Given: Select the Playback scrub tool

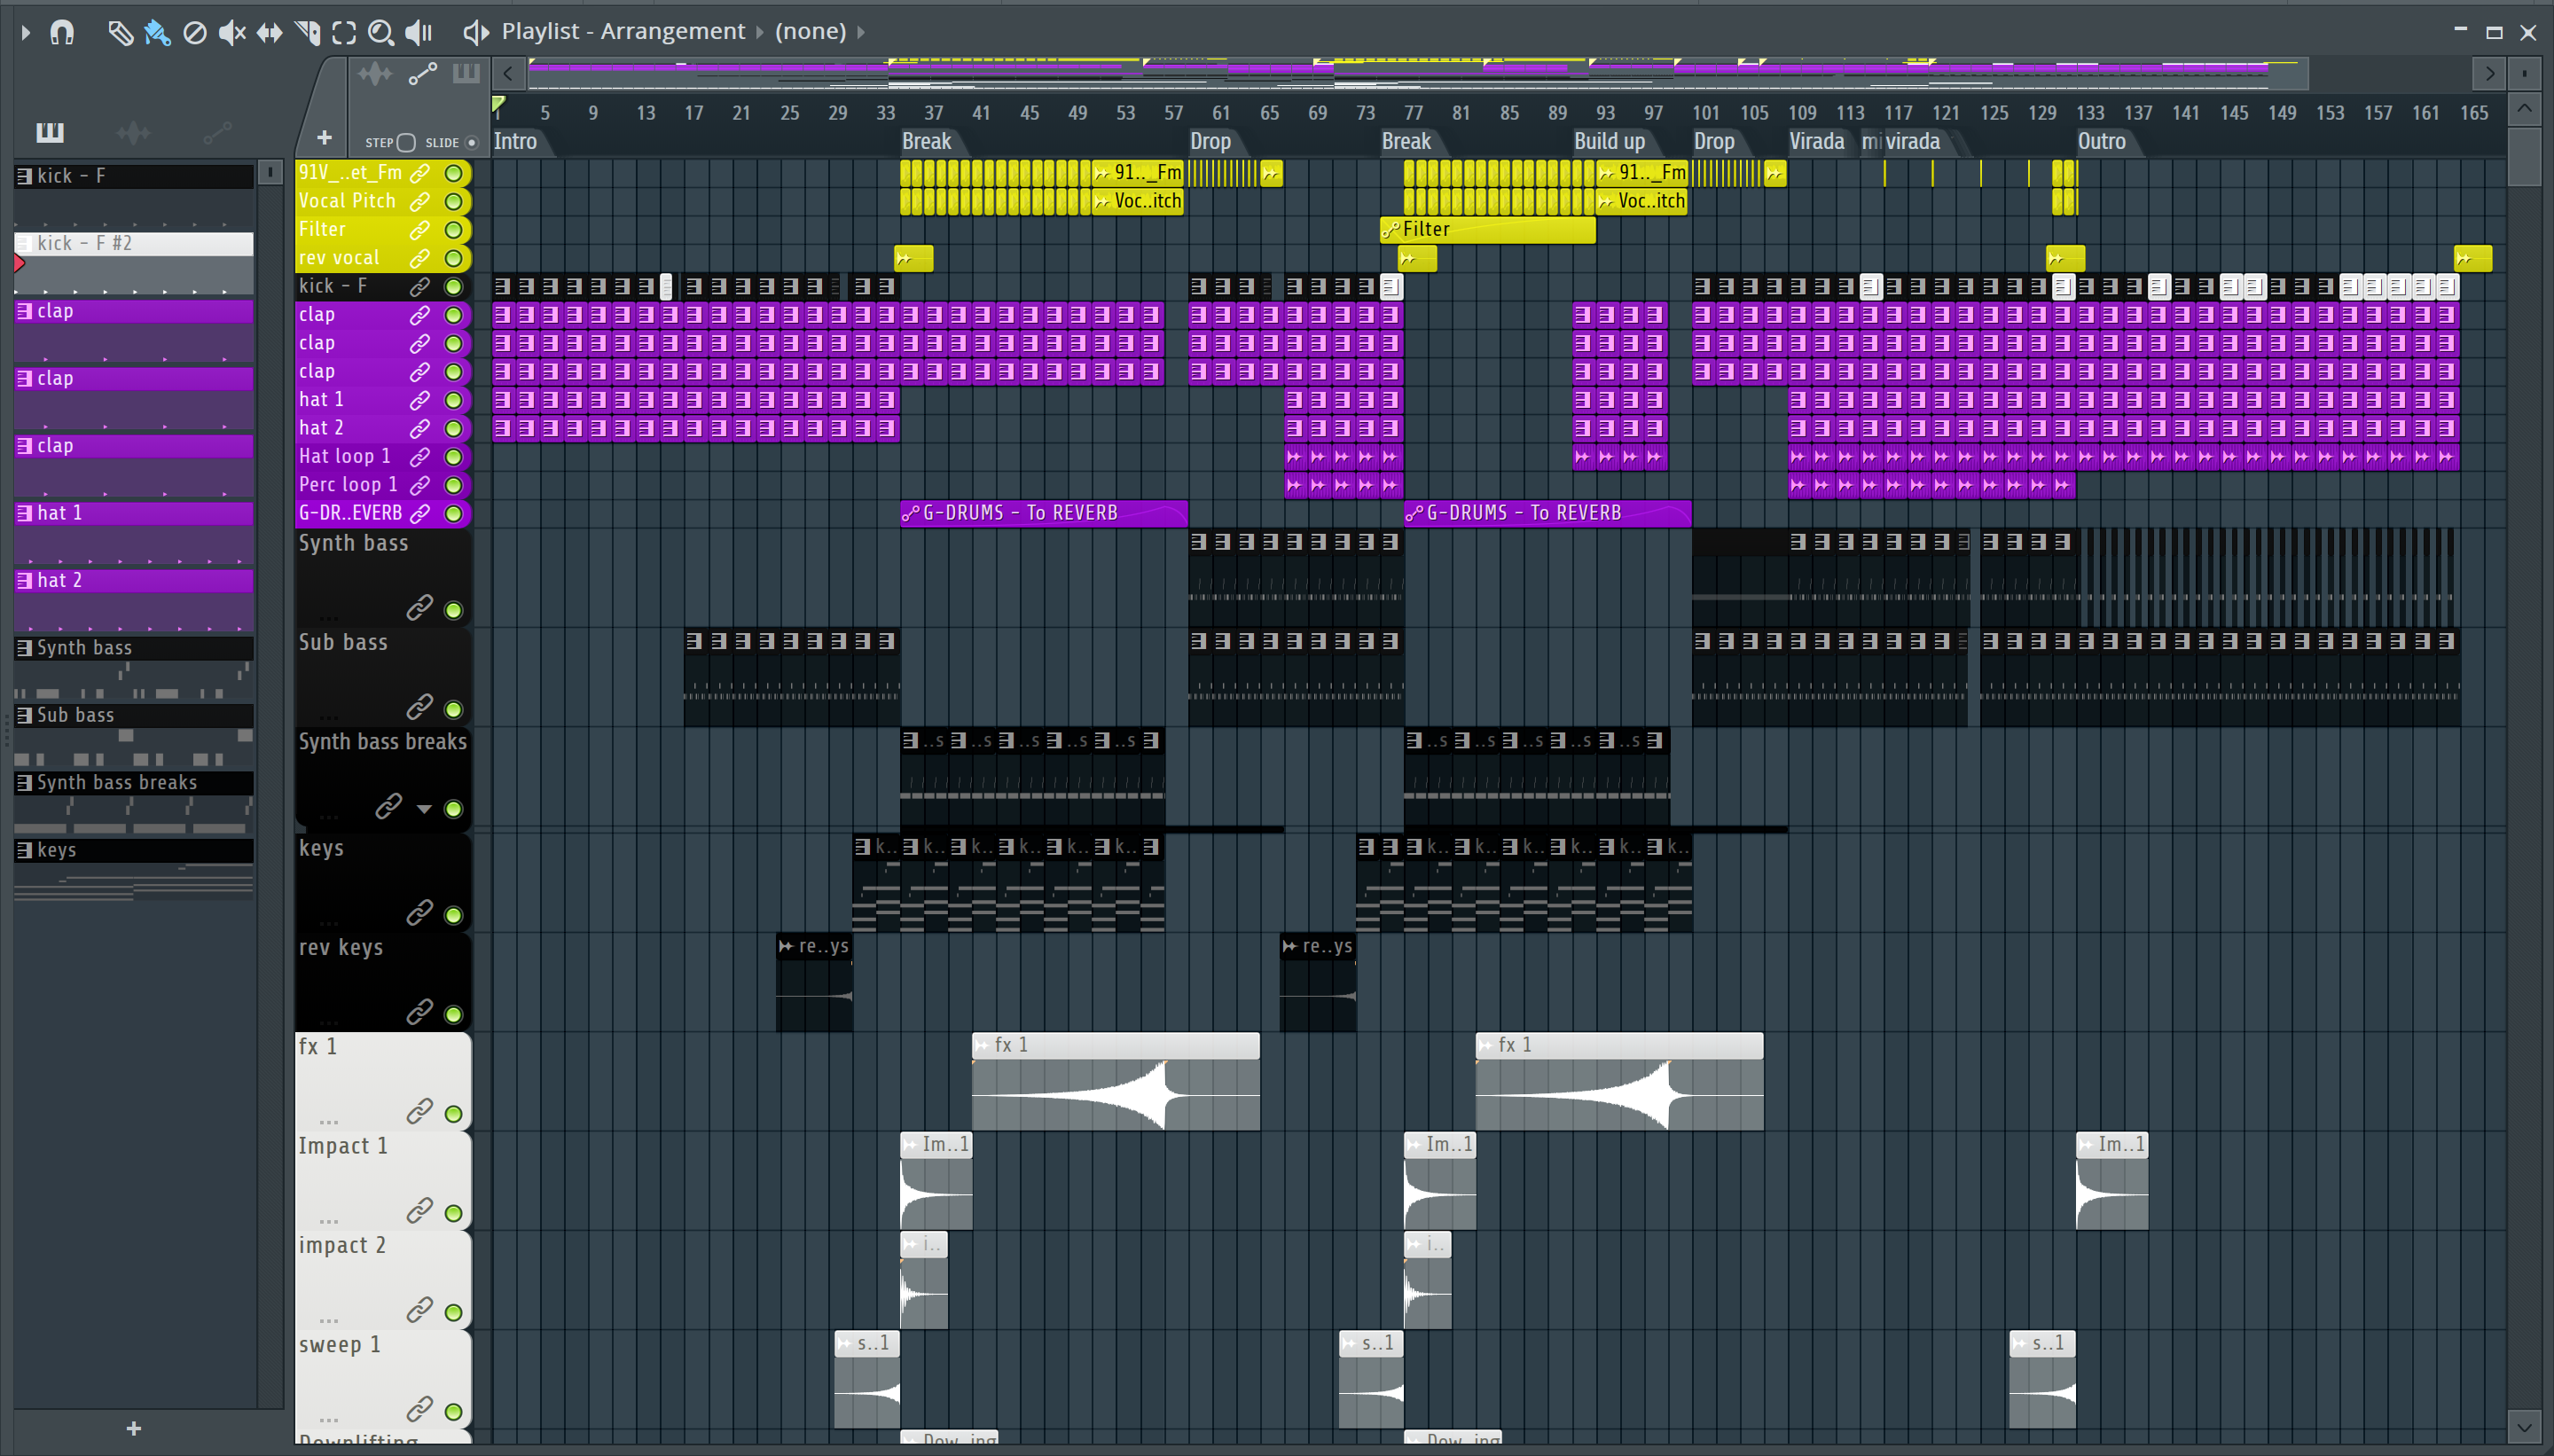Looking at the screenshot, I should (x=418, y=33).
